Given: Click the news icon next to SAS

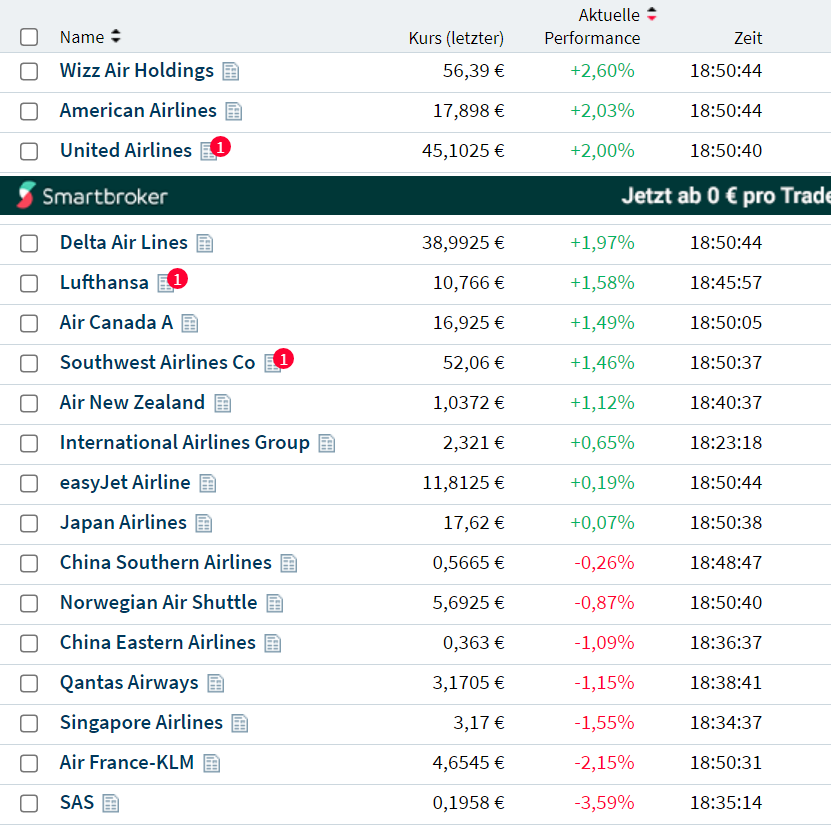Looking at the screenshot, I should click(110, 803).
